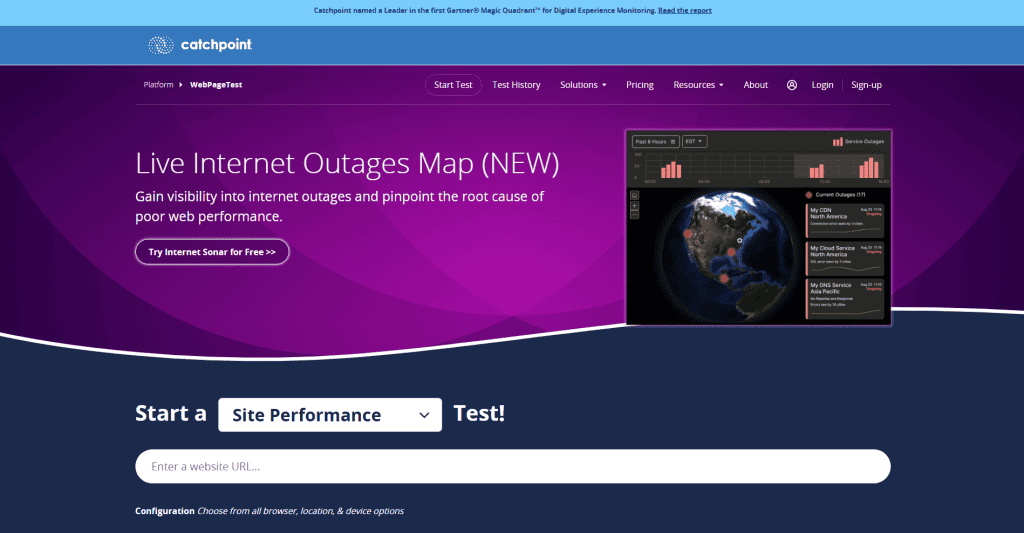Viewport: 1024px width, 533px height.
Task: Click the Login link
Action: [x=822, y=85]
